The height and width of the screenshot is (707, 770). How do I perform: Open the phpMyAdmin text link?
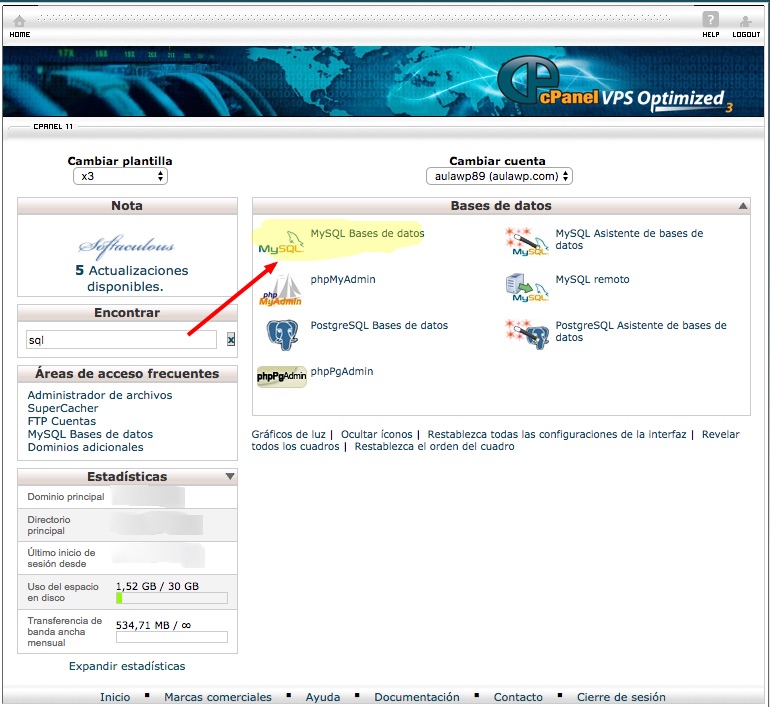click(x=343, y=279)
